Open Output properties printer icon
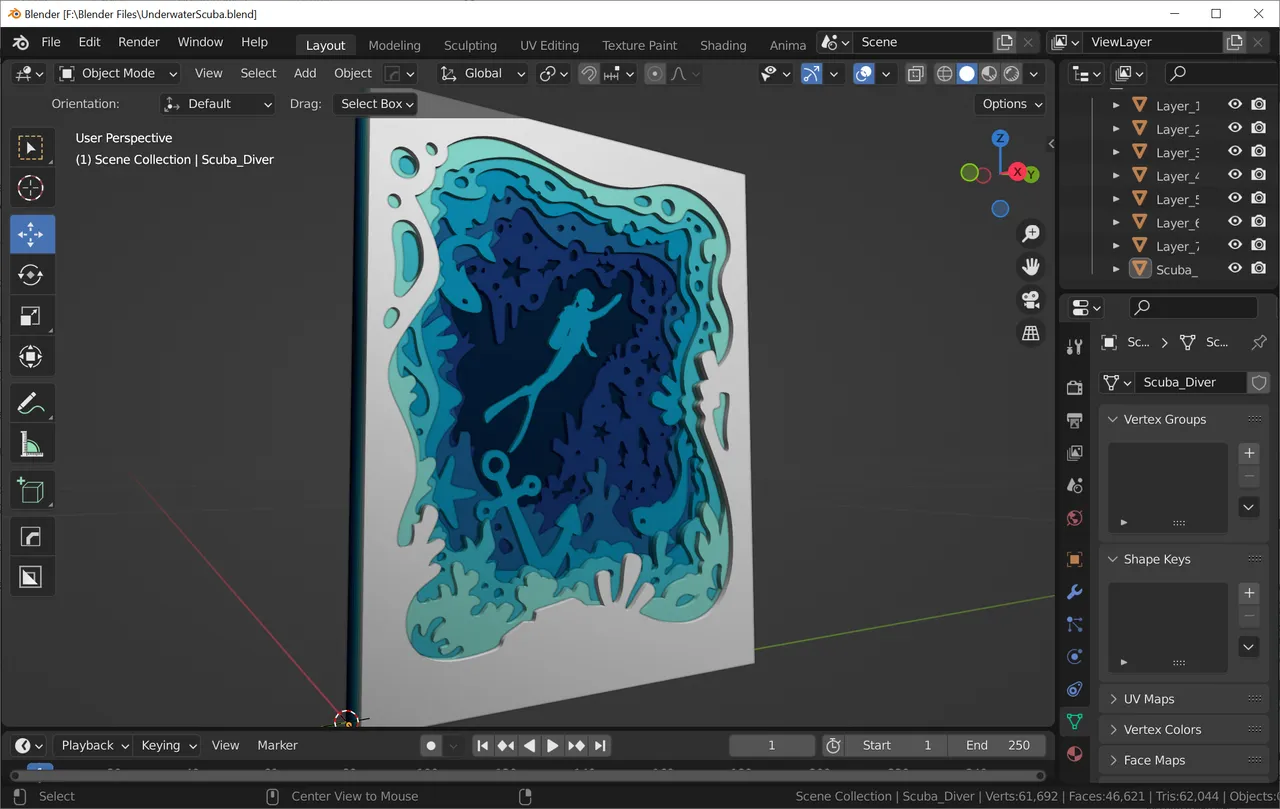1280x809 pixels. (1075, 420)
